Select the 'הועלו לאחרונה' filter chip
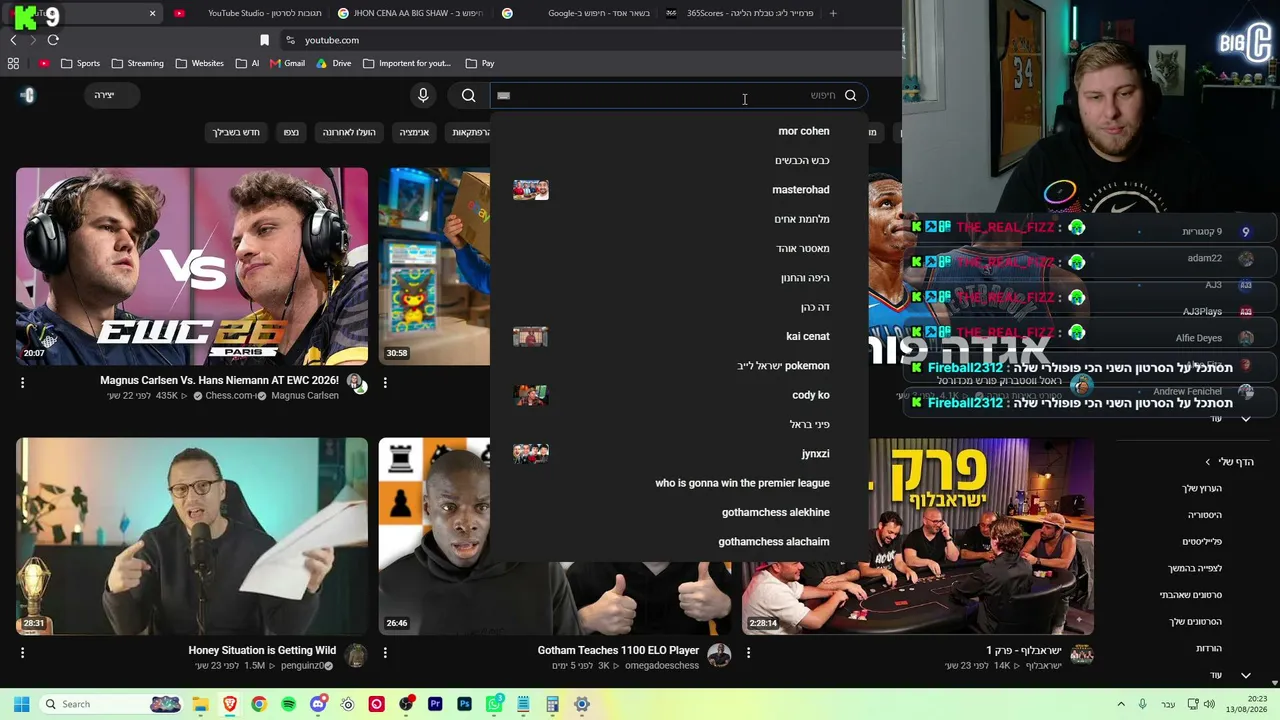Image resolution: width=1280 pixels, height=720 pixels. click(x=349, y=132)
